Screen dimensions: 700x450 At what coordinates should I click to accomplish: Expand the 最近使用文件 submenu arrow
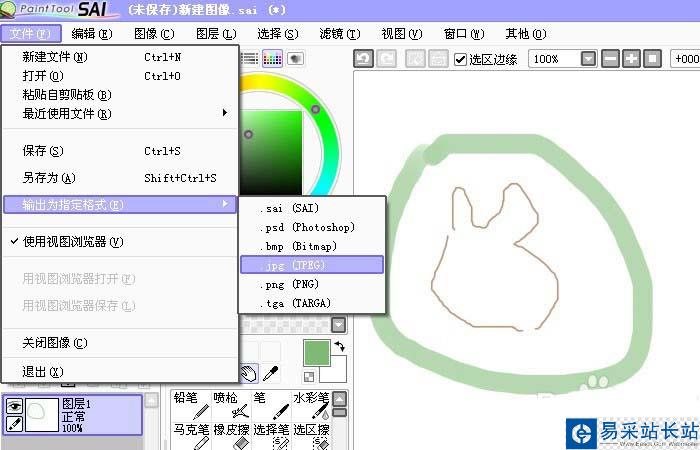tap(225, 113)
